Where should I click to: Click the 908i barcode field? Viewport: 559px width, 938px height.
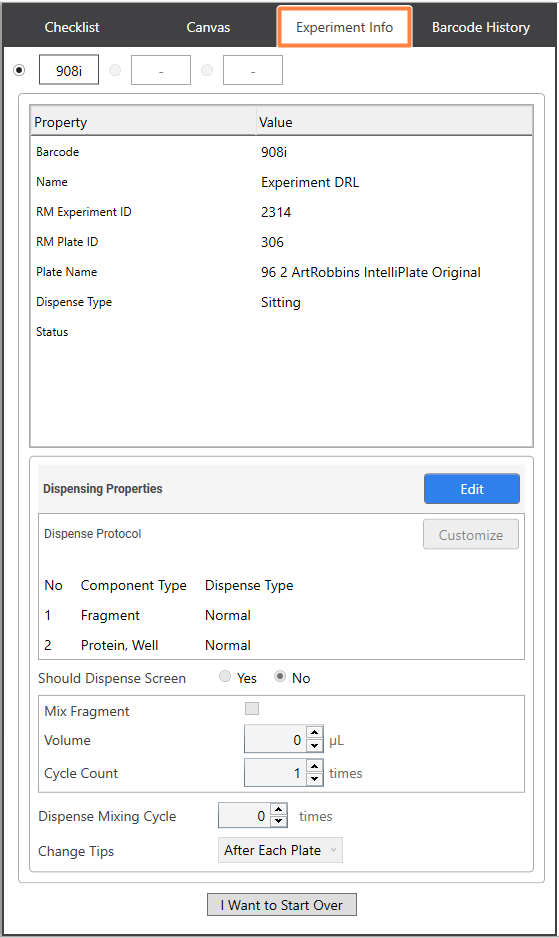tap(69, 70)
